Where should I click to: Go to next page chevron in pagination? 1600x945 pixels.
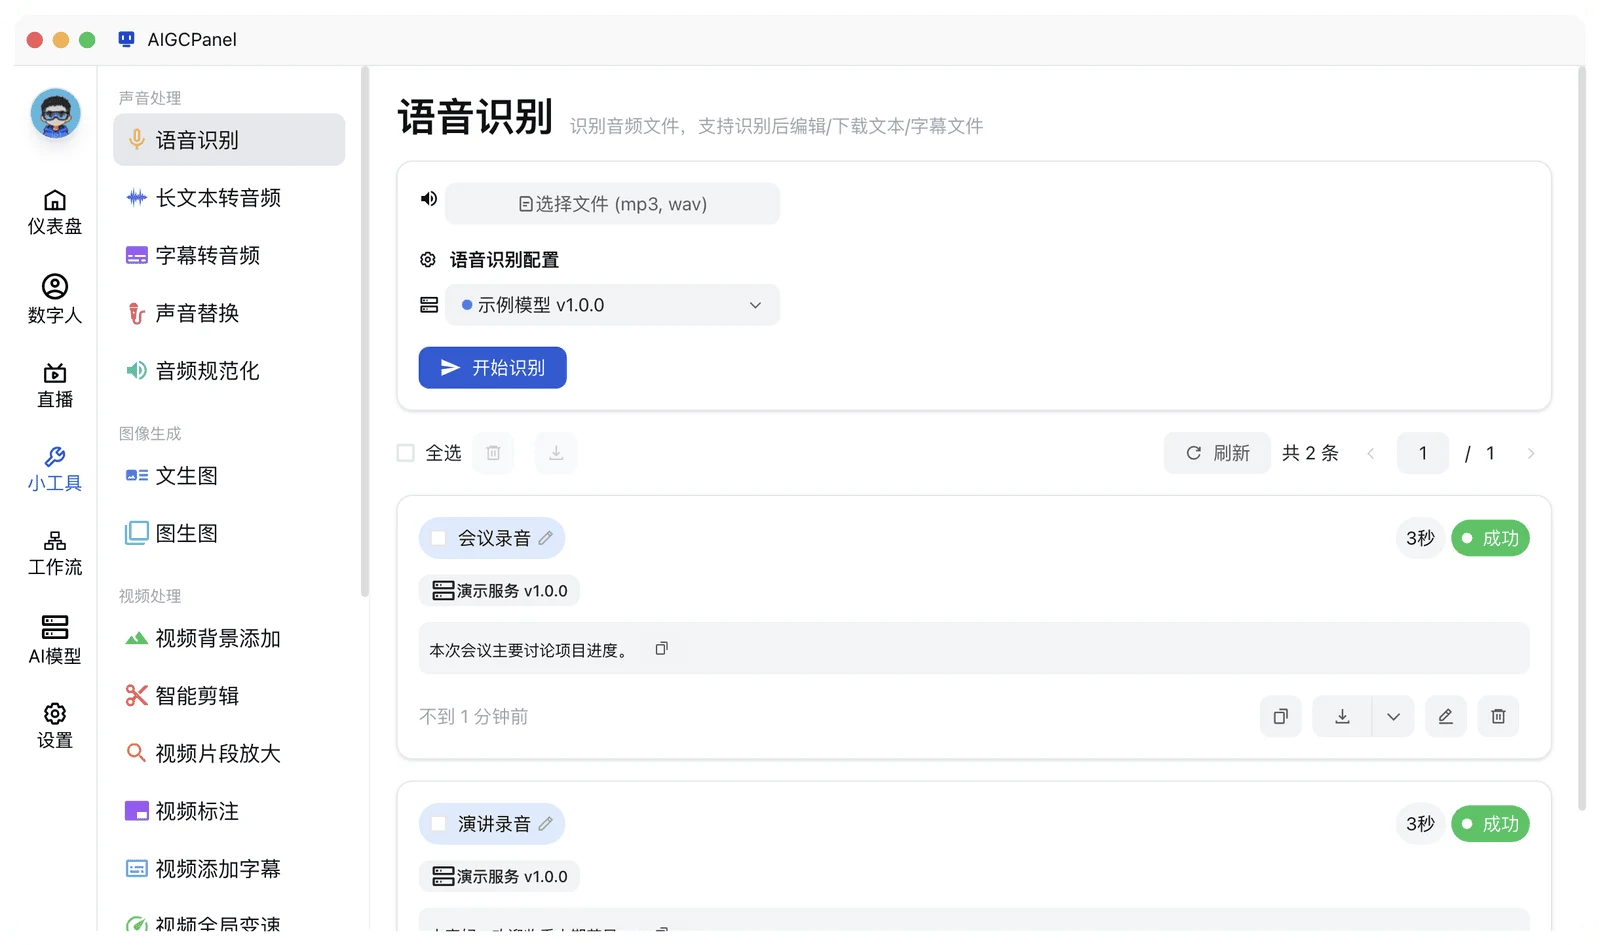click(x=1531, y=453)
